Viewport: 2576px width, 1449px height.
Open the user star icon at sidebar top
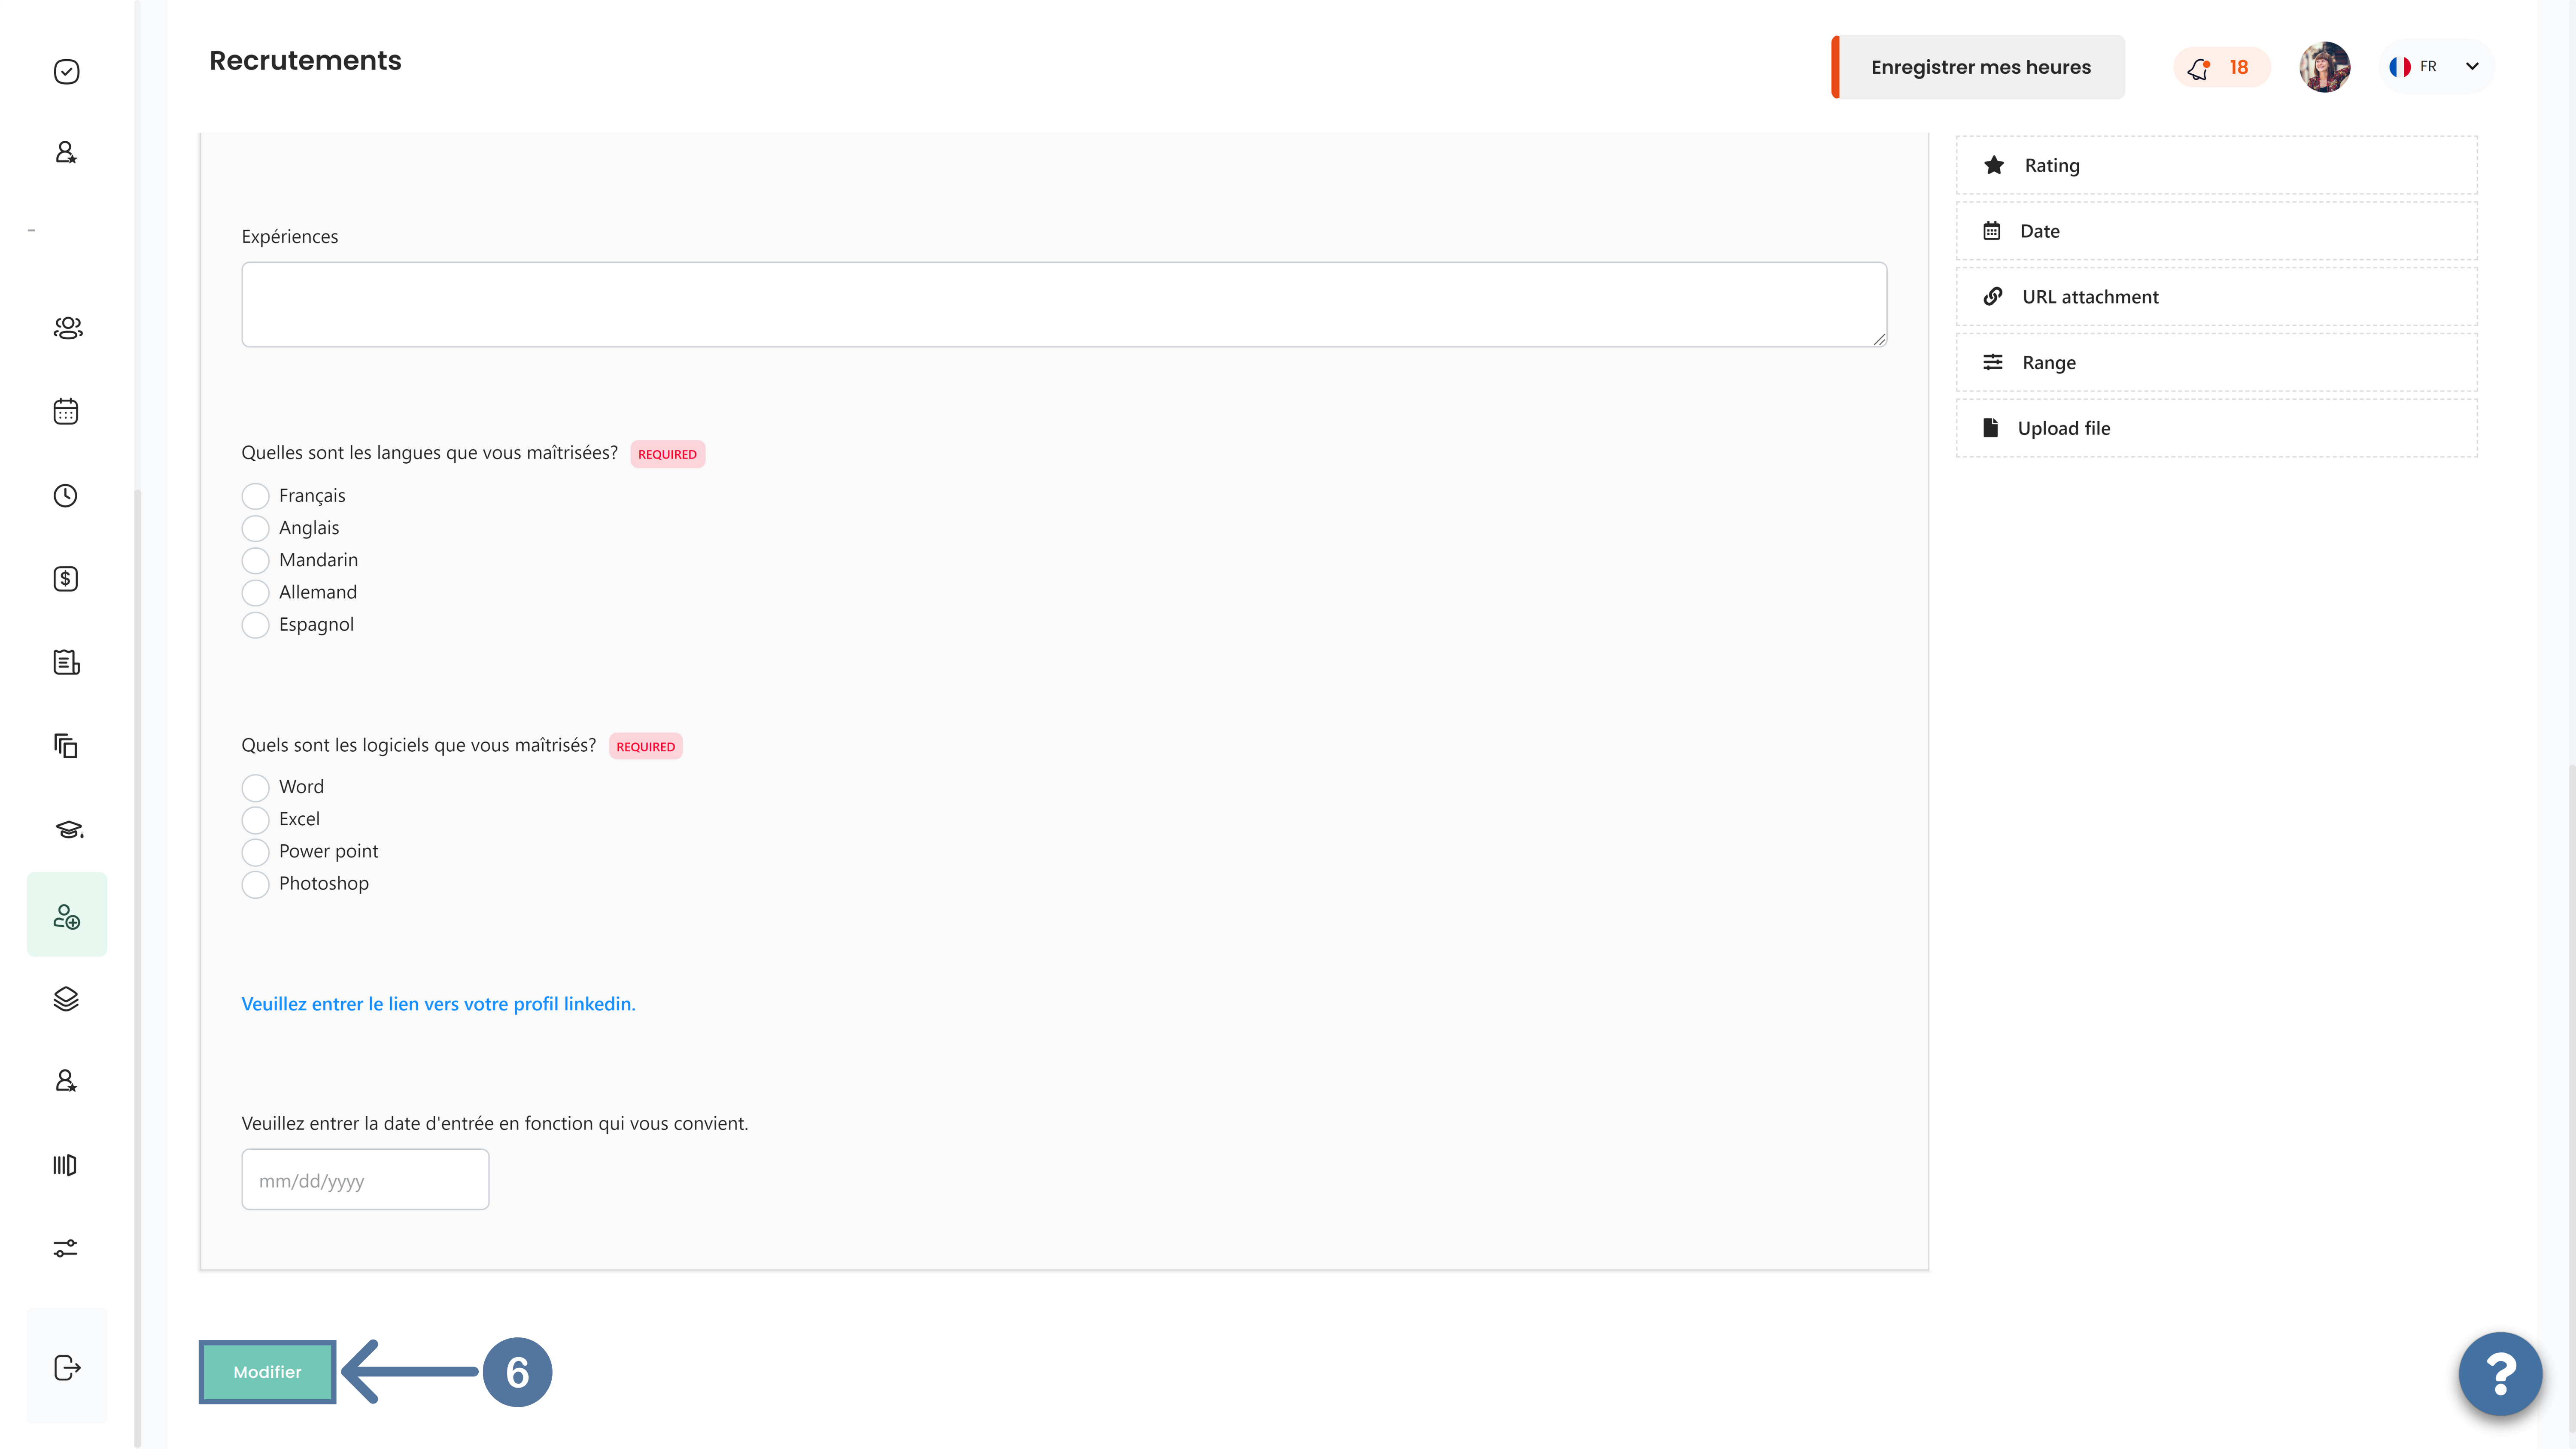(66, 152)
